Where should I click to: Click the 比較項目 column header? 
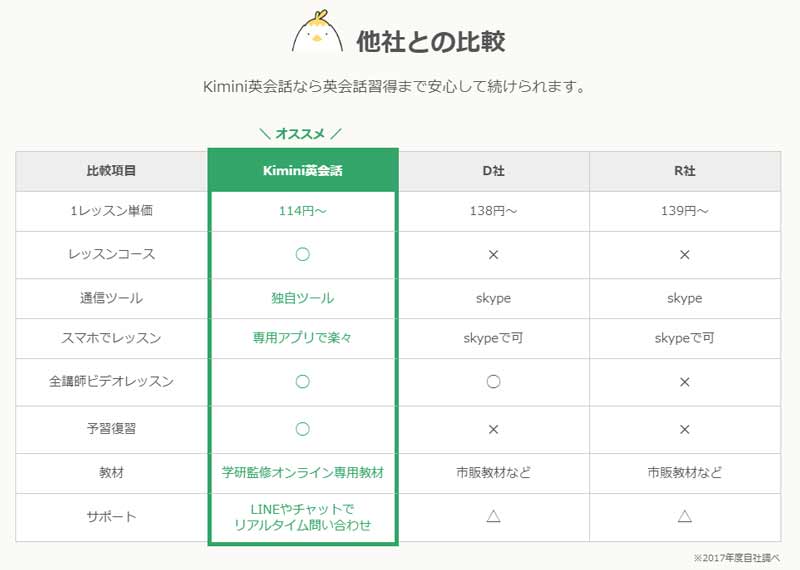click(x=111, y=171)
